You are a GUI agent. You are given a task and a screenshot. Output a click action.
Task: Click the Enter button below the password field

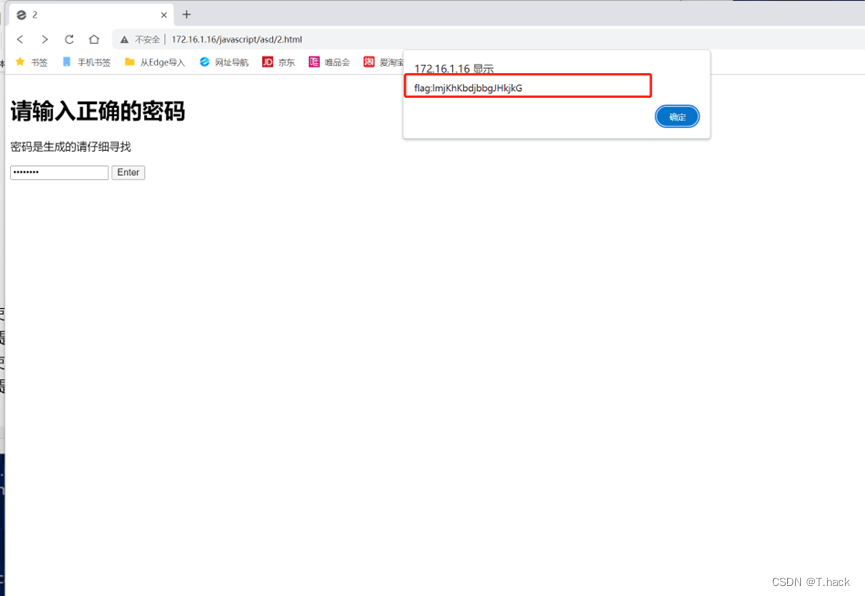(x=128, y=172)
